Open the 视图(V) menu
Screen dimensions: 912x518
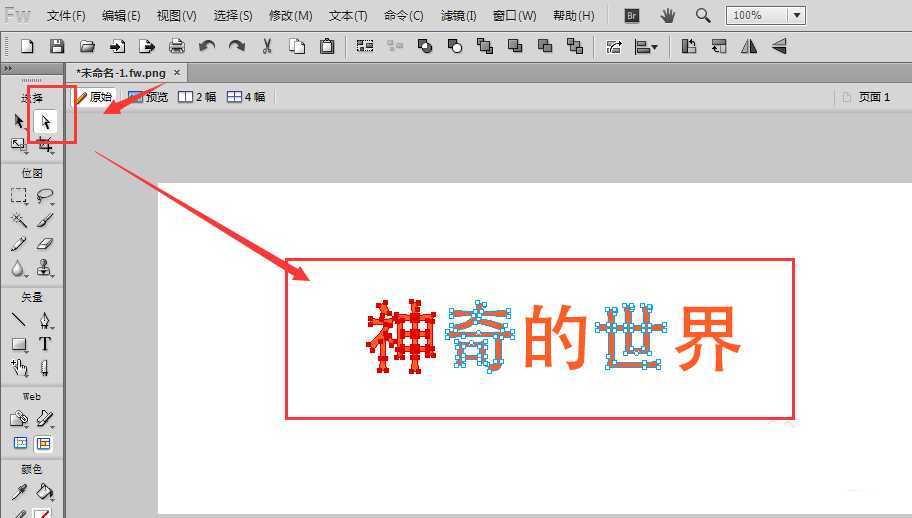[177, 16]
